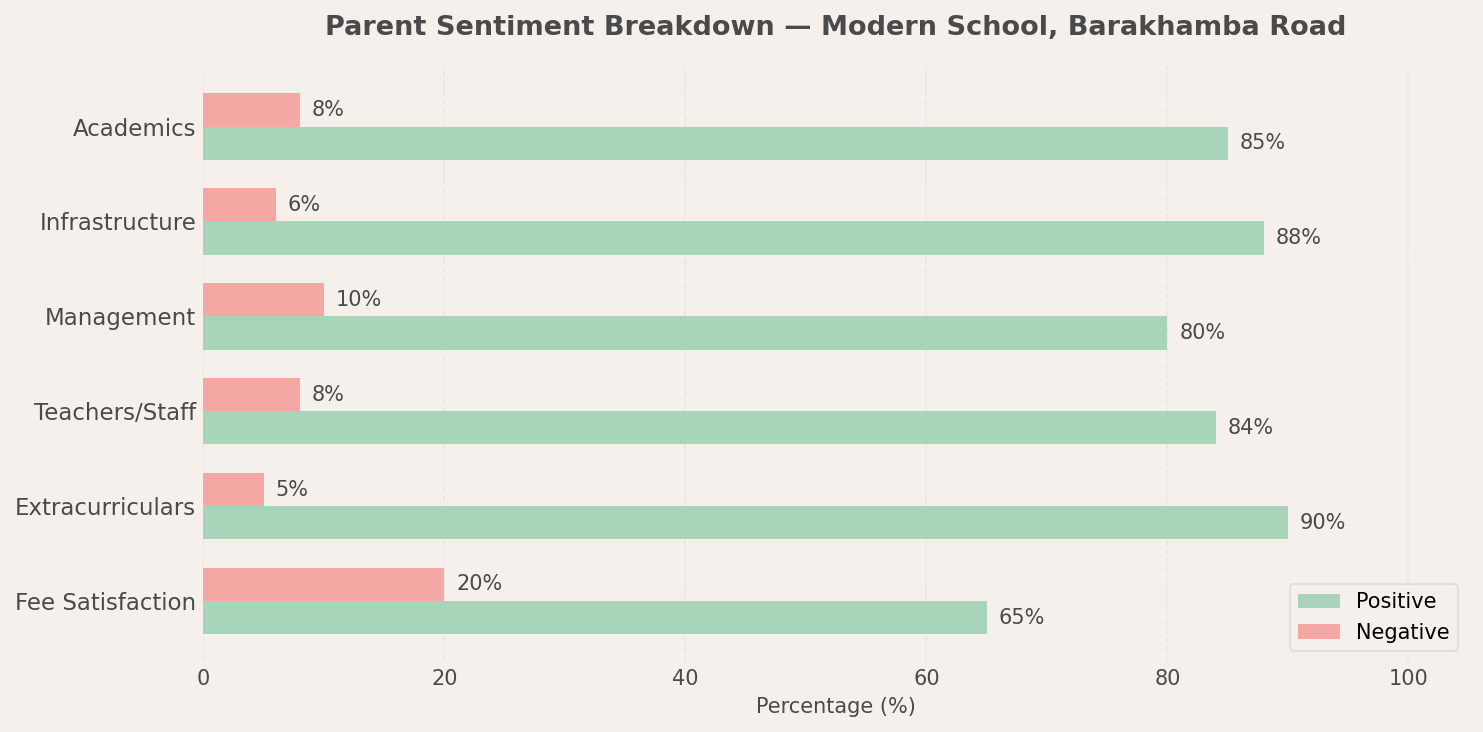Screen dimensions: 1483x732
Task: Select the Academics negative 8% bar
Action: (251, 110)
